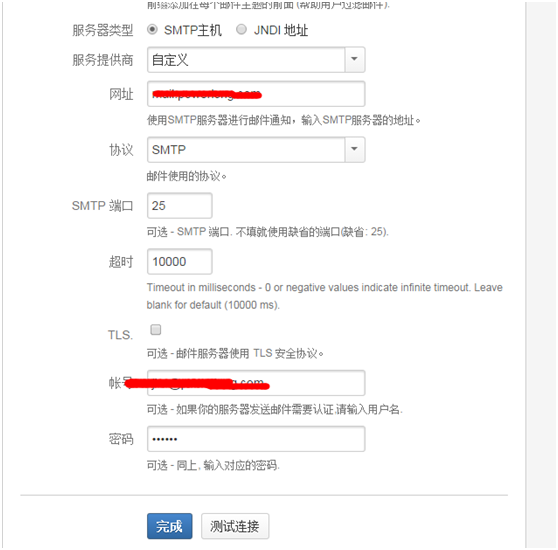Image resolution: width=558 pixels, height=550 pixels.
Task: Click the 服务提供商 label
Action: (102, 60)
